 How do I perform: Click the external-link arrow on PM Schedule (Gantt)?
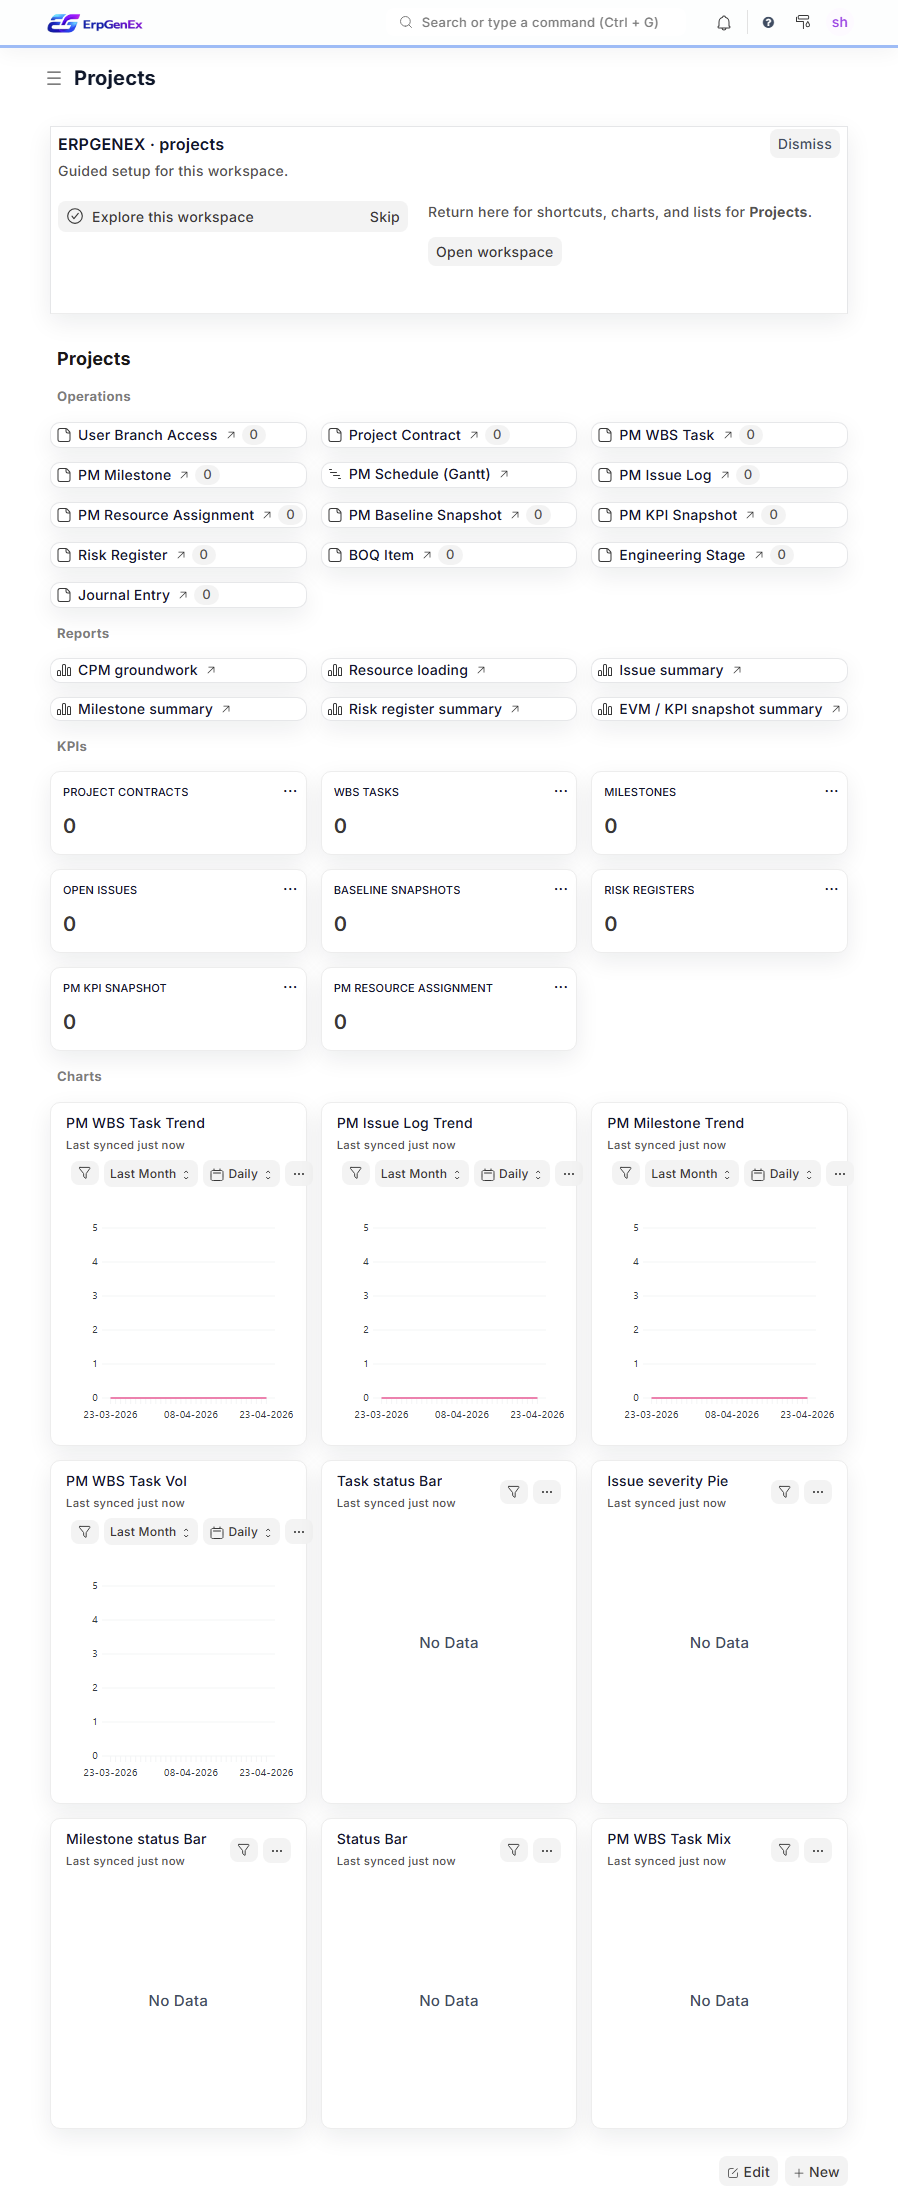tap(505, 474)
